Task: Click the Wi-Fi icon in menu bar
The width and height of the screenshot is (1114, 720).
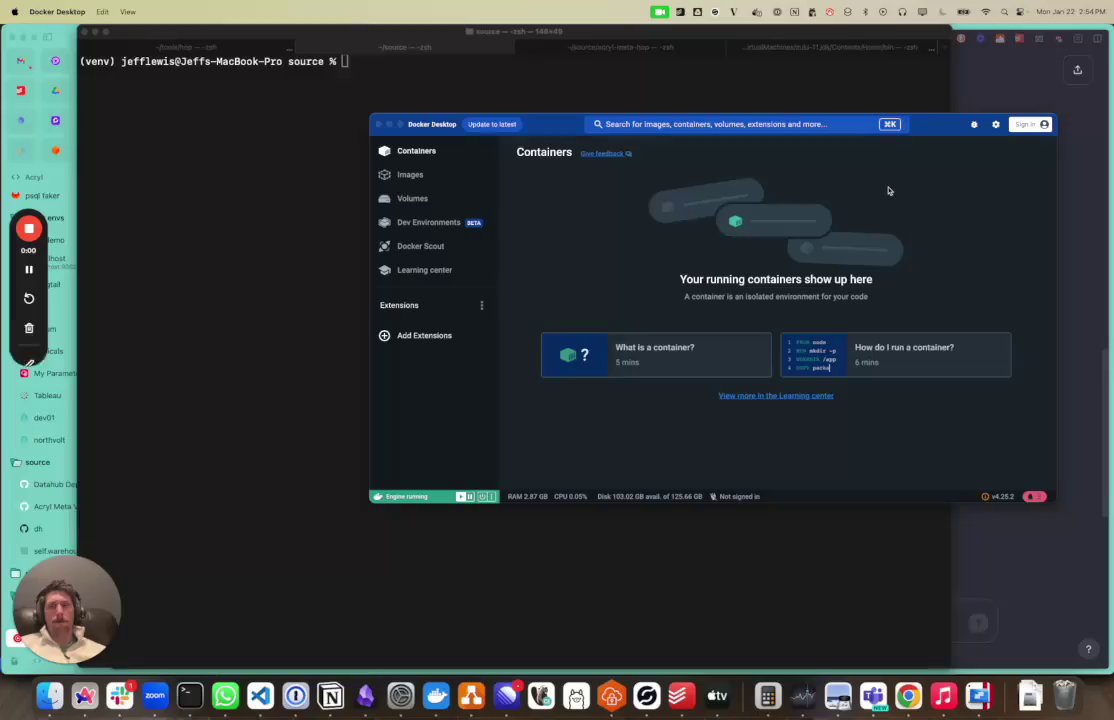Action: (985, 11)
